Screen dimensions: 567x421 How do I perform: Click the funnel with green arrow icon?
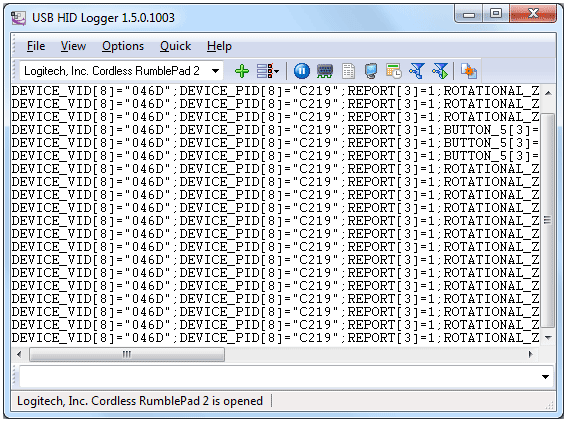pos(440,71)
